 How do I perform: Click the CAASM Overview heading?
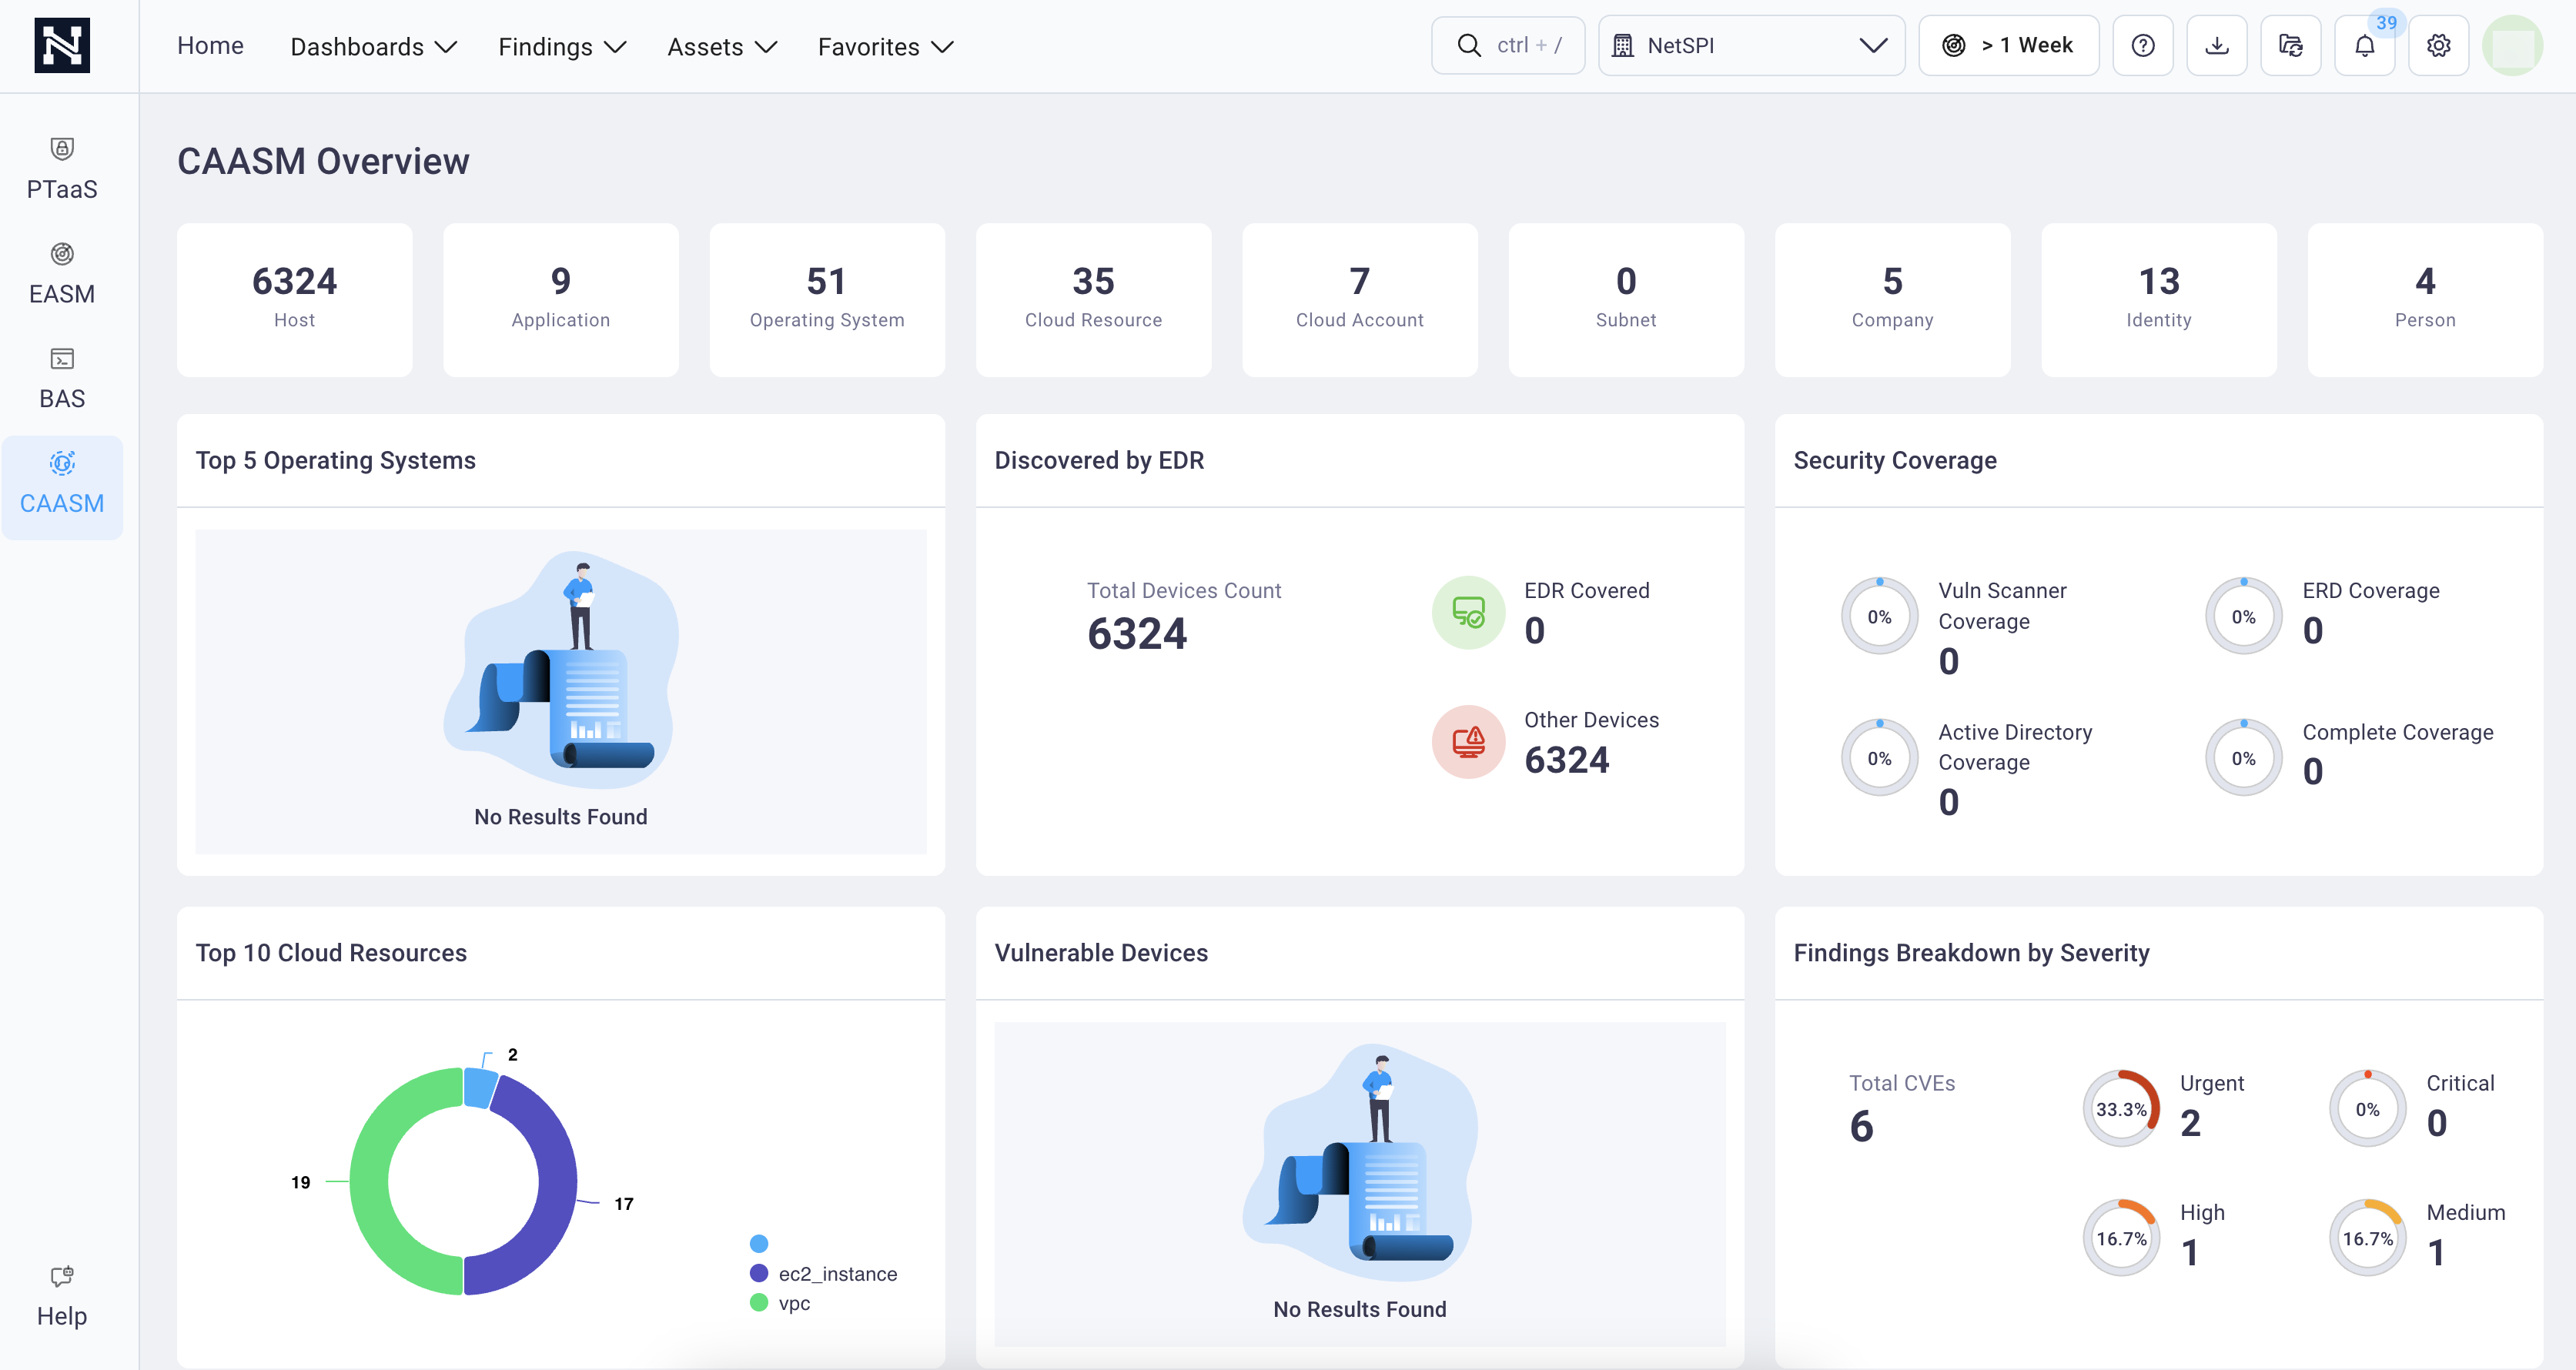(323, 161)
